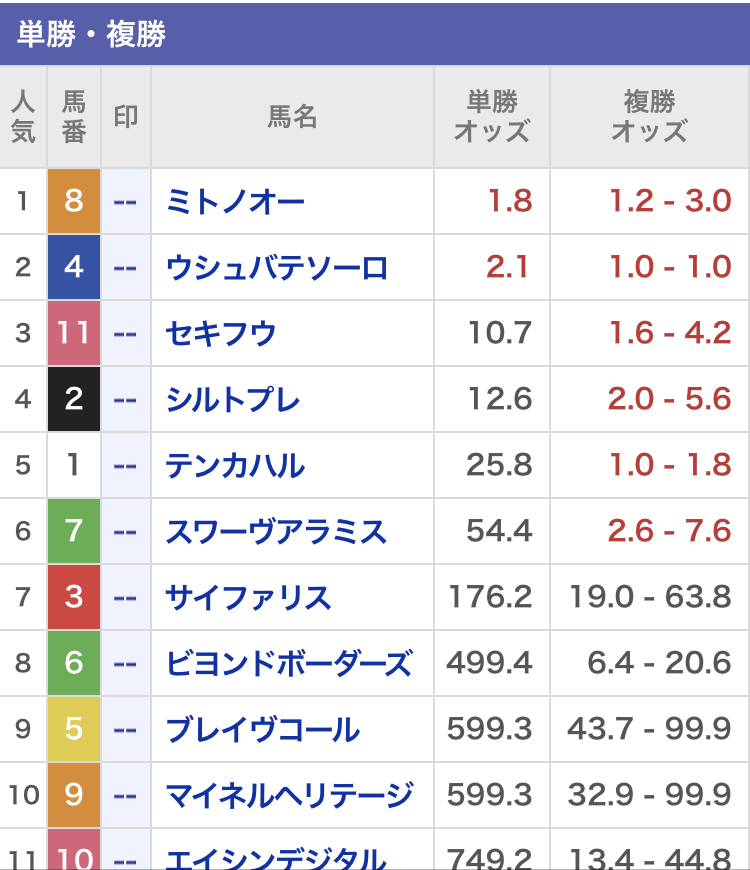Click the blue number 4 horse badge

tap(74, 267)
